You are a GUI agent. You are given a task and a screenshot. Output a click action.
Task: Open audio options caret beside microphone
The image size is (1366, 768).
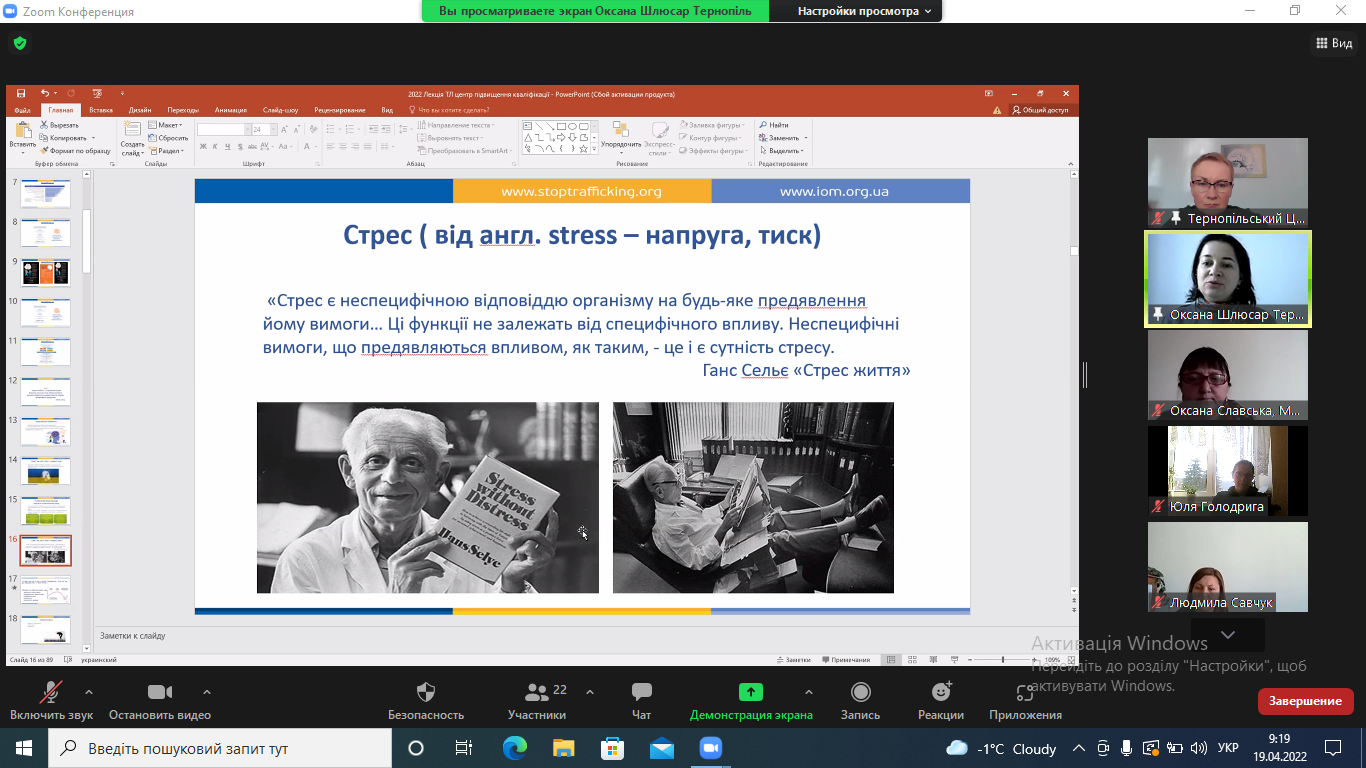pyautogui.click(x=89, y=692)
